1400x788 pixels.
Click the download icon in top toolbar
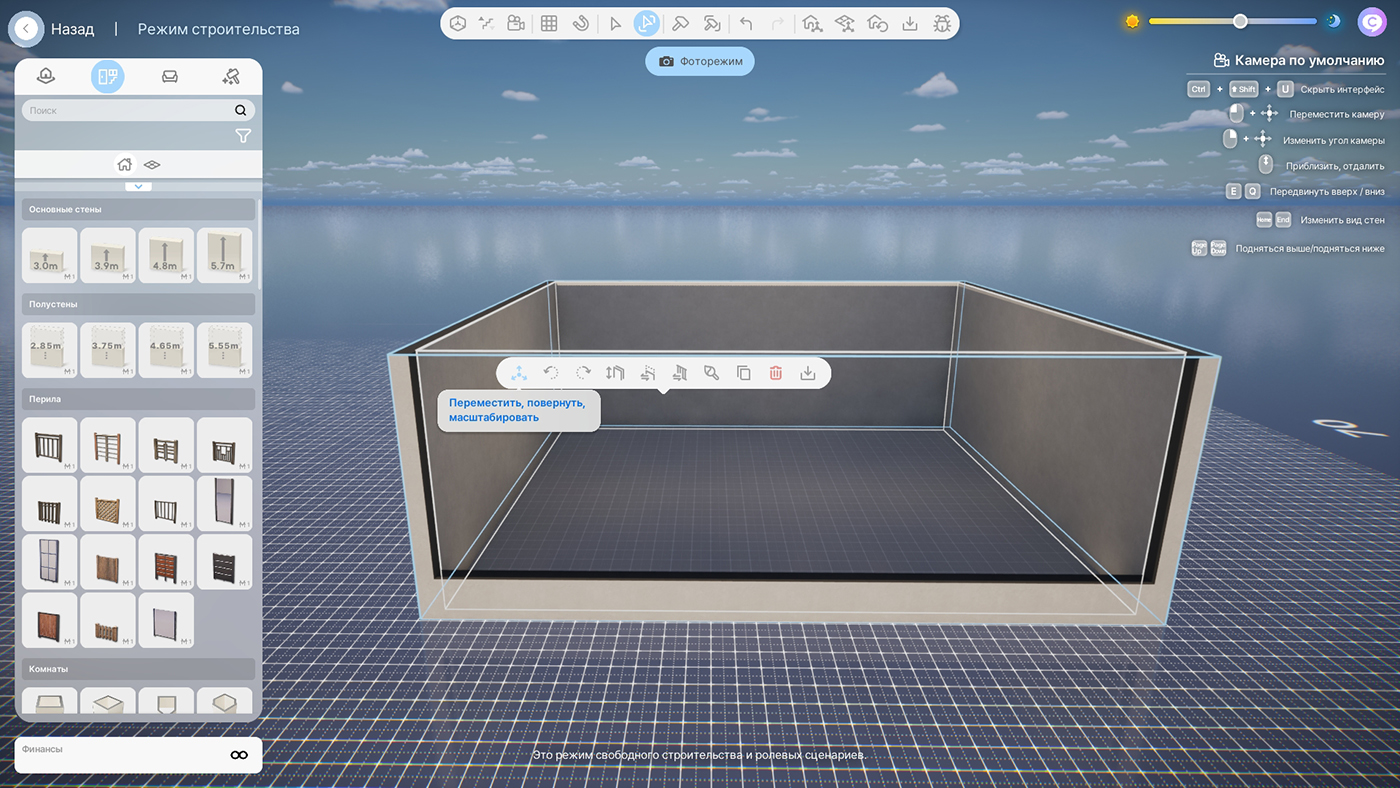(x=910, y=23)
